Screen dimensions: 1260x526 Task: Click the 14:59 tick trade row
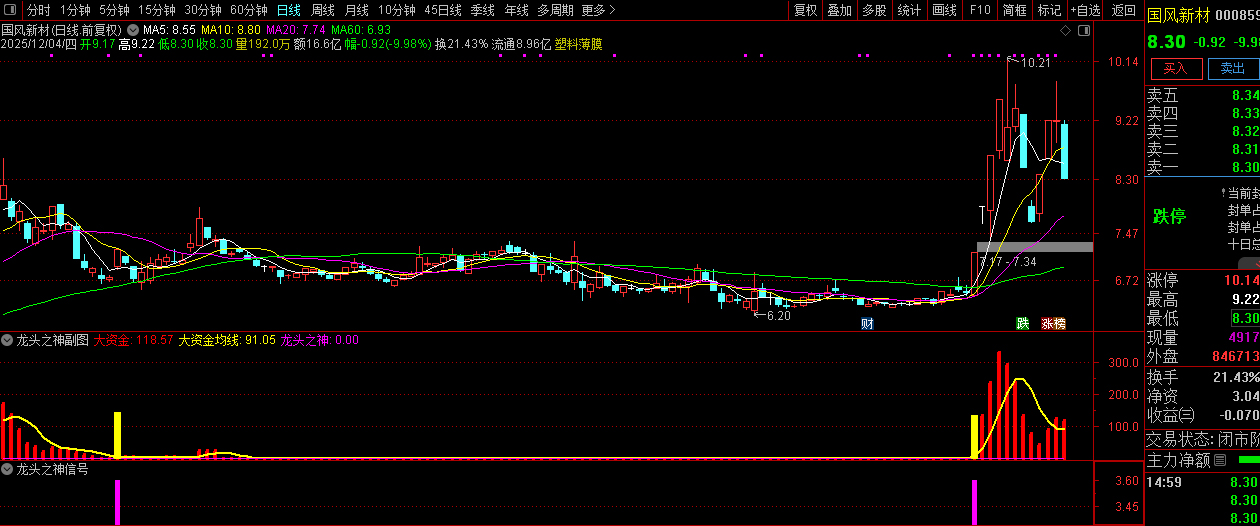pos(1203,483)
